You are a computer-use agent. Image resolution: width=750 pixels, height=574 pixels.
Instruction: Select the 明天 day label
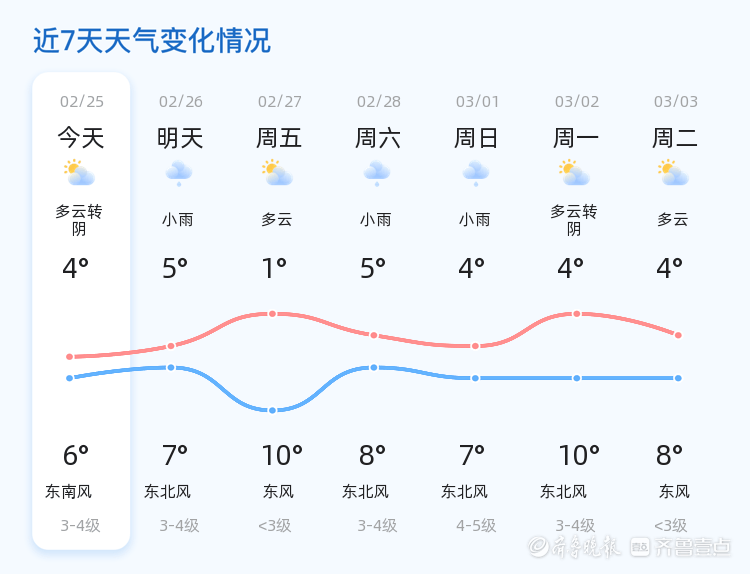180,138
